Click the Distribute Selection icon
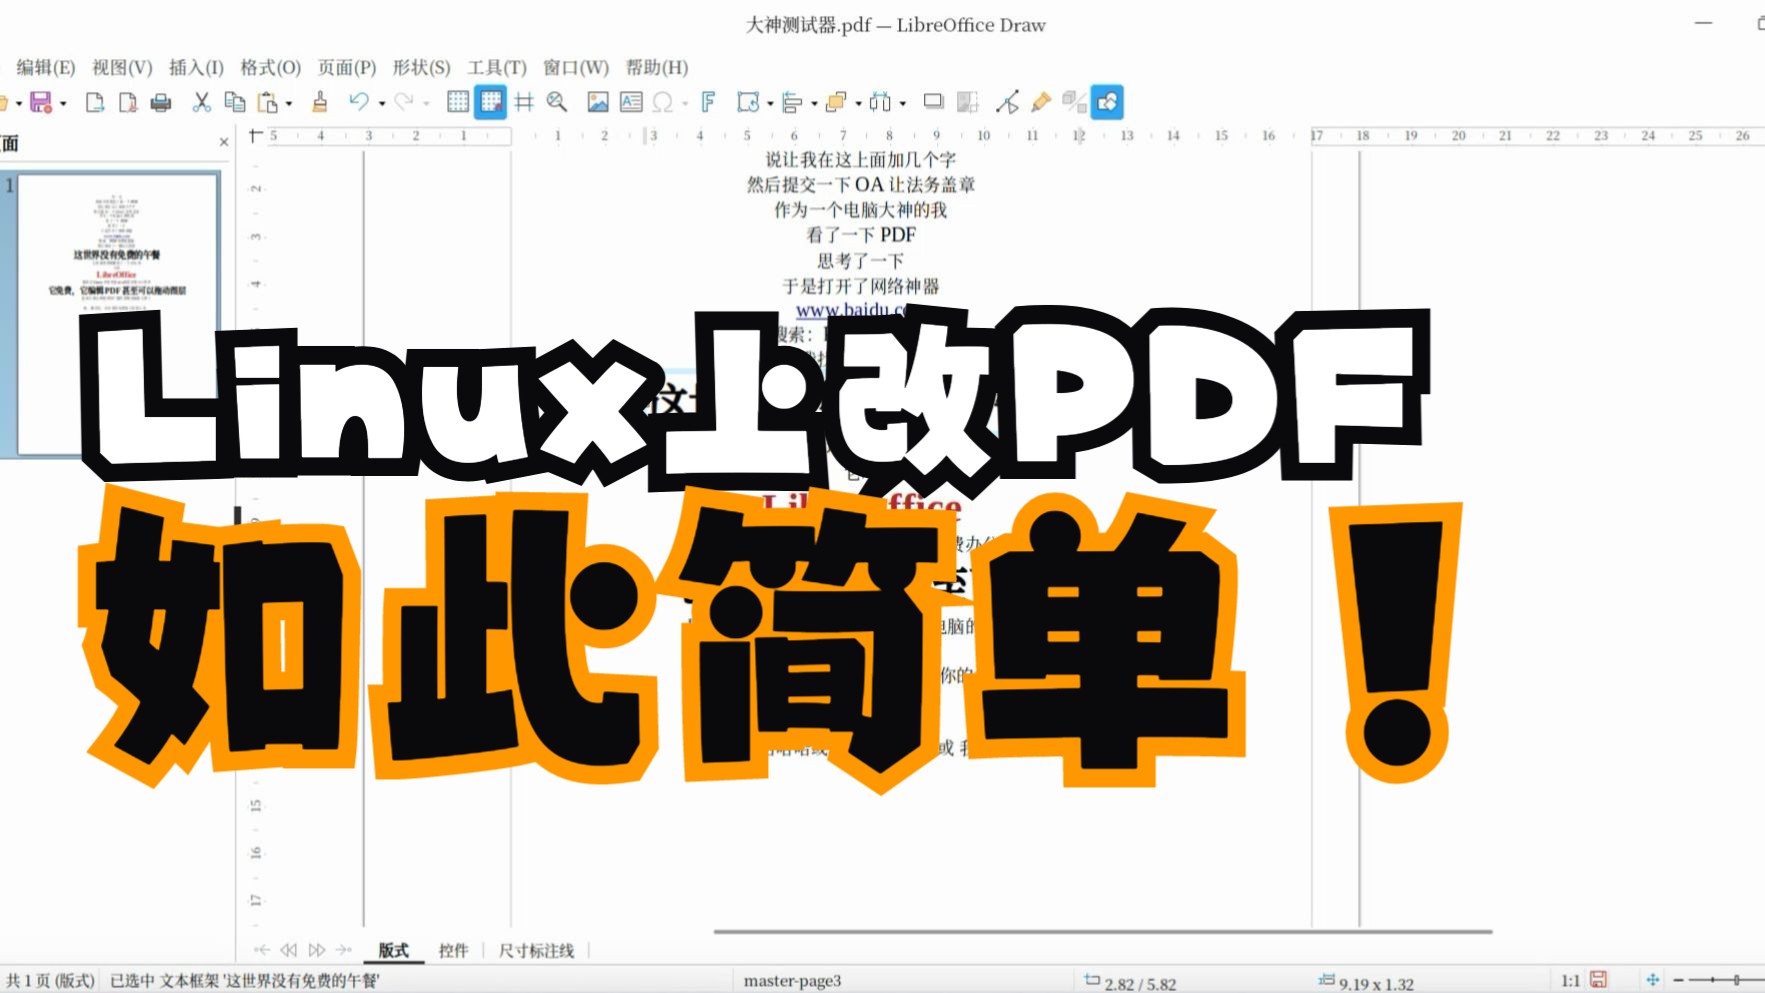This screenshot has width=1765, height=993. 880,102
